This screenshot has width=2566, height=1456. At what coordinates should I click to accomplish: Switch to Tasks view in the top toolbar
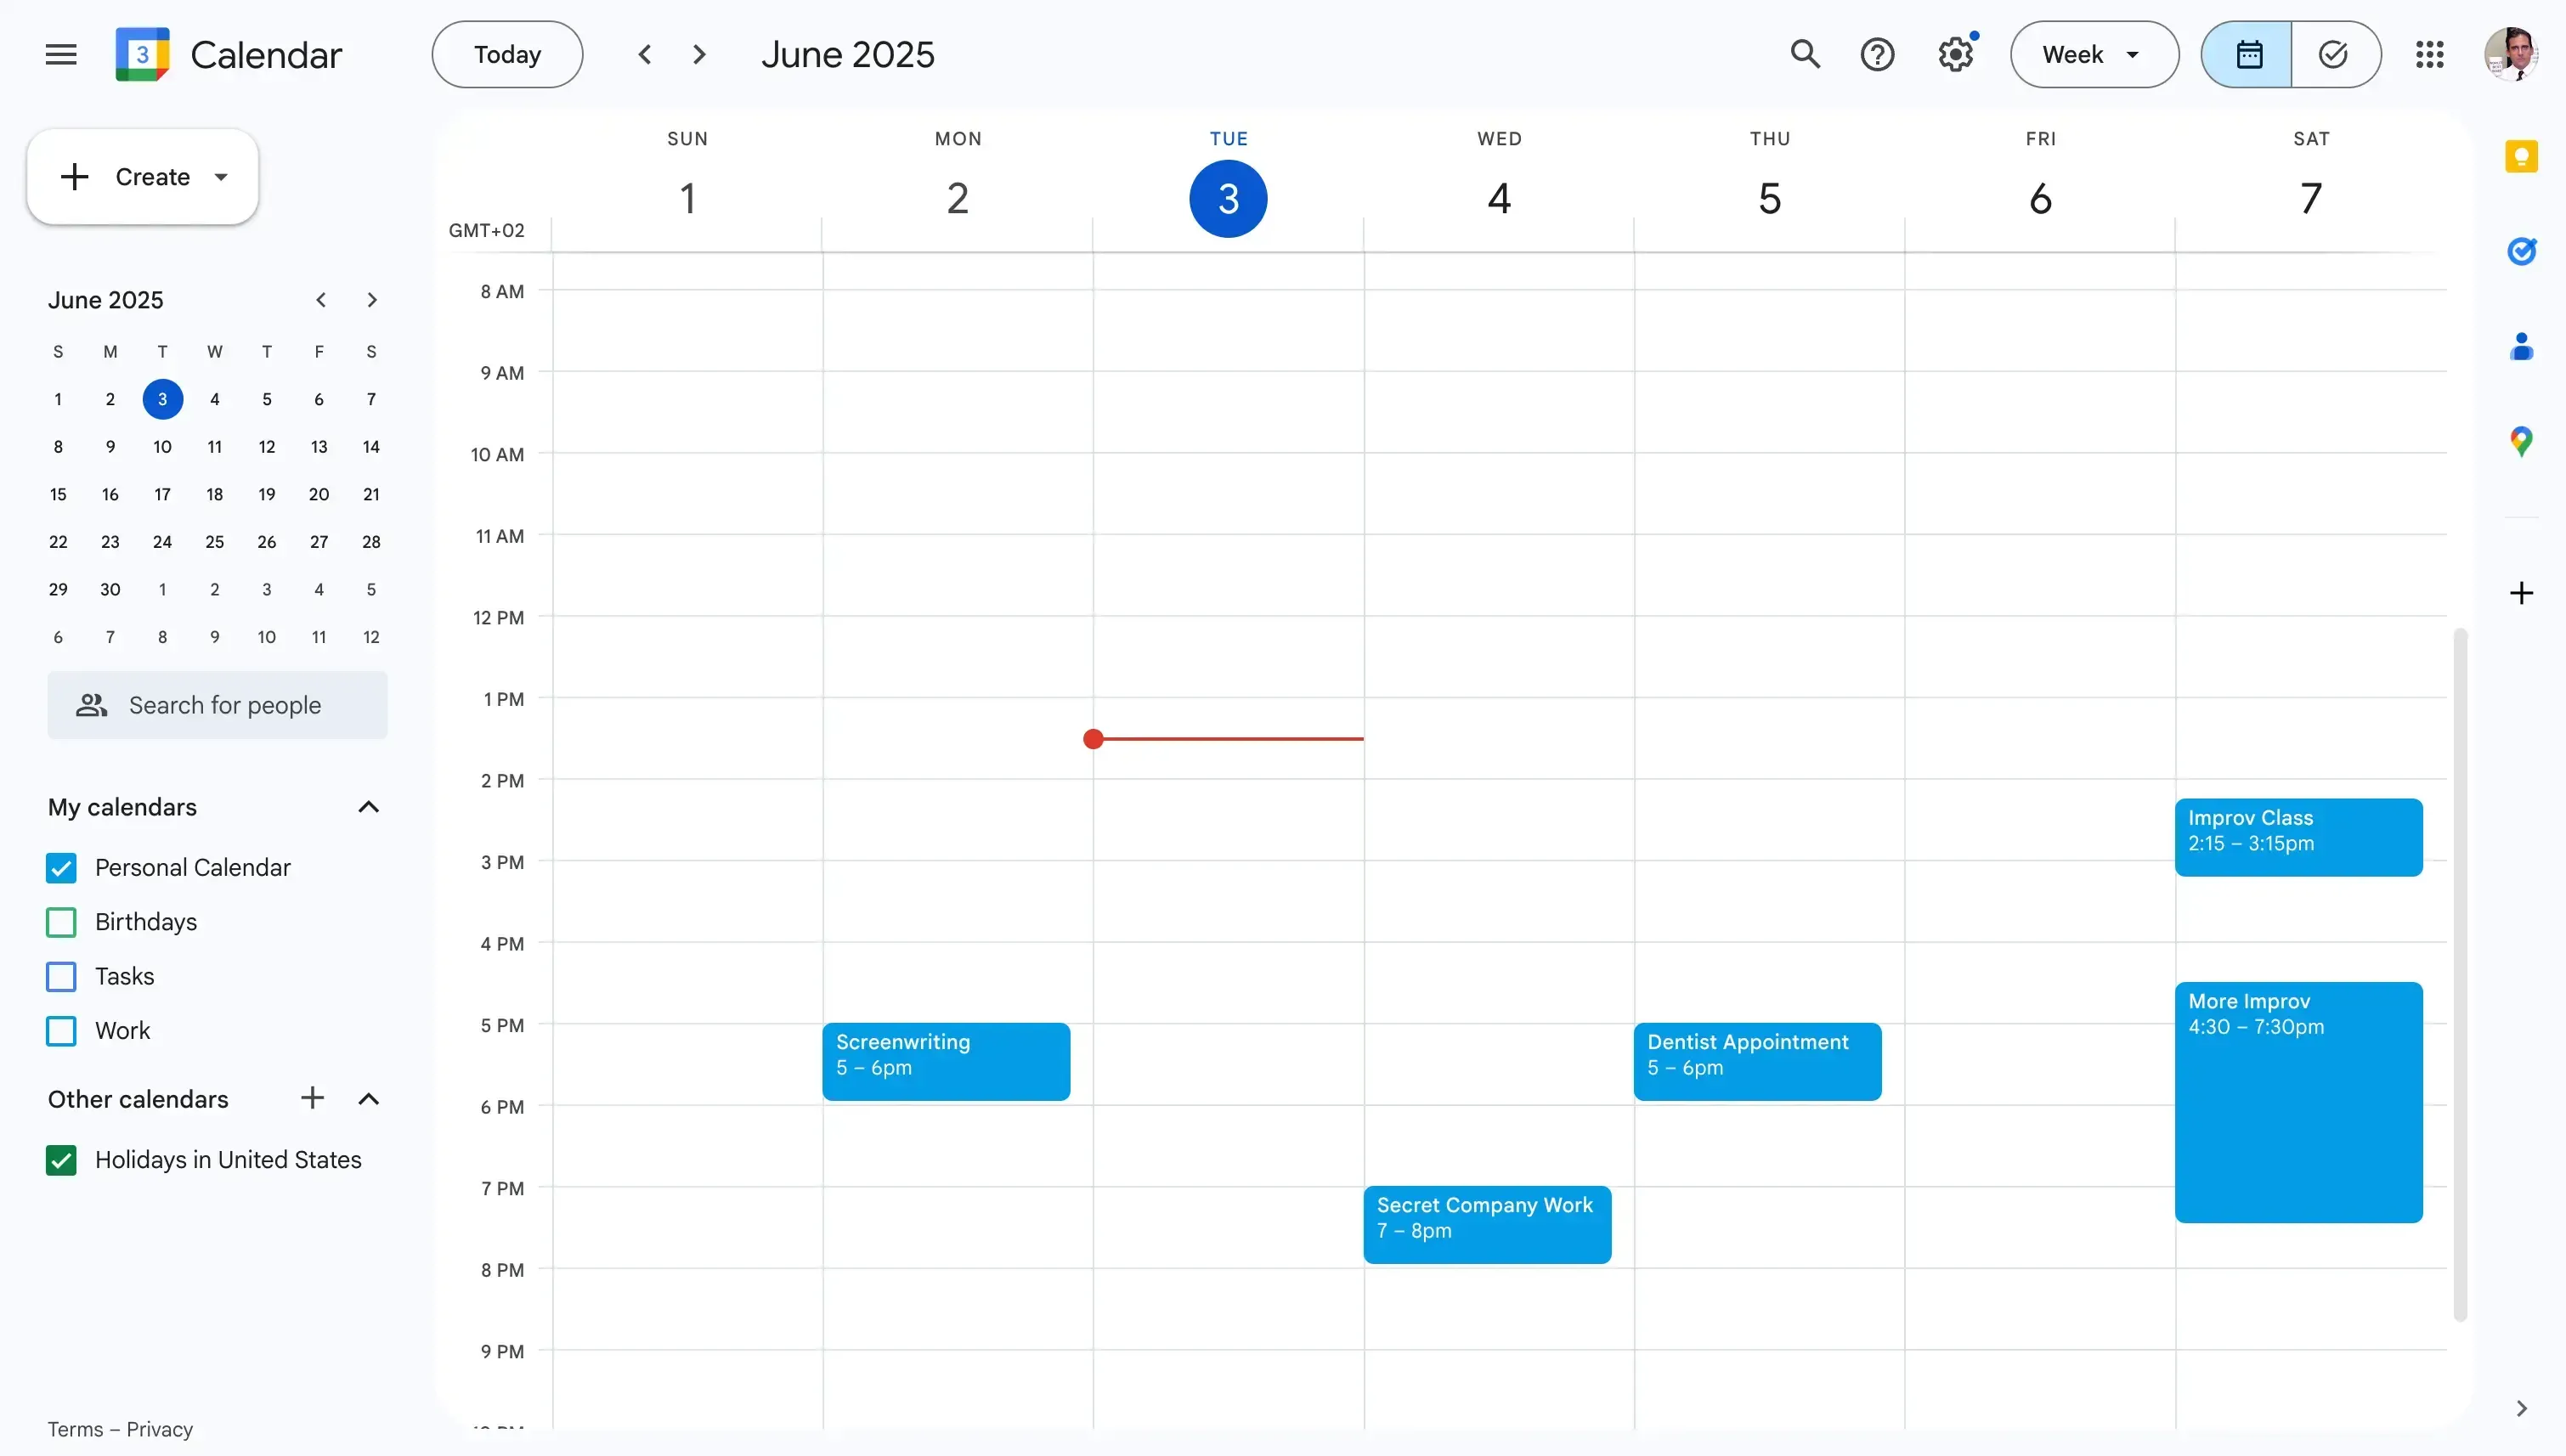click(2334, 54)
